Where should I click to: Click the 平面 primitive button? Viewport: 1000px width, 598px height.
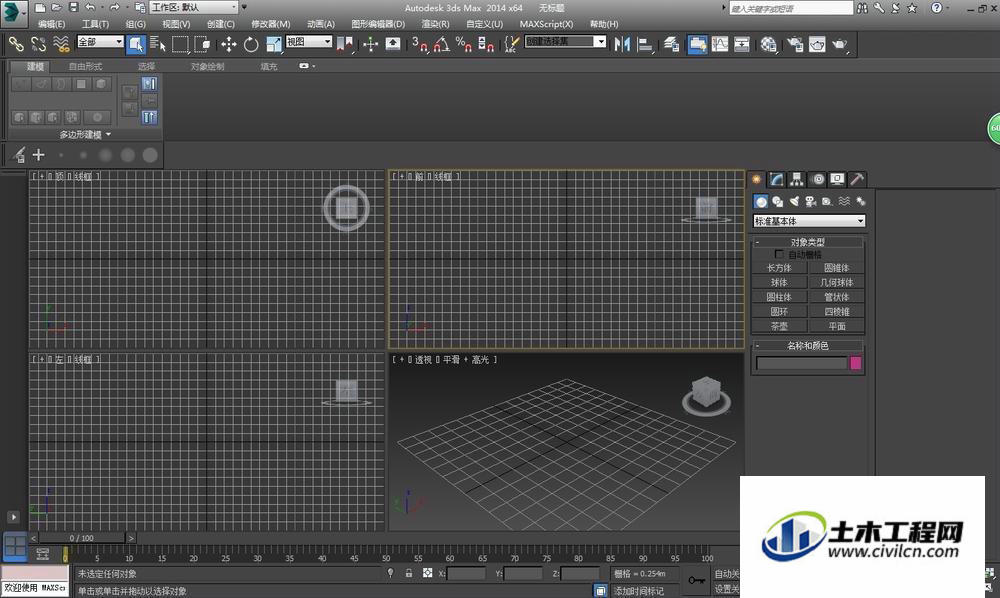point(837,326)
